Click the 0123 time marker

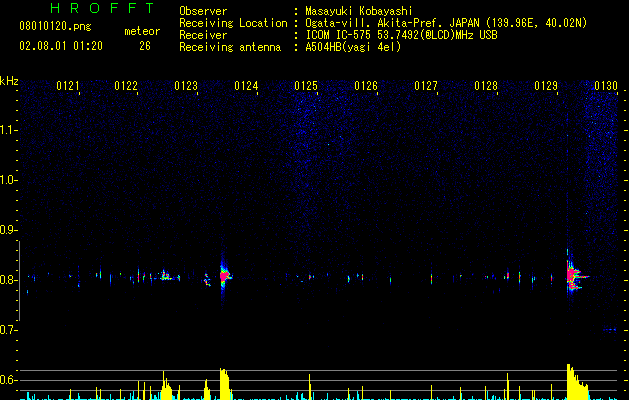click(x=186, y=86)
